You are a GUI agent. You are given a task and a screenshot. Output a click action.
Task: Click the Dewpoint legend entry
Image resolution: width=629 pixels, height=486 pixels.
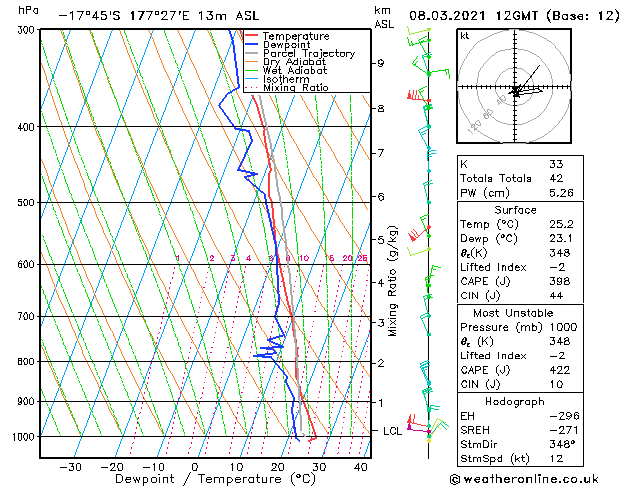[x=286, y=45]
